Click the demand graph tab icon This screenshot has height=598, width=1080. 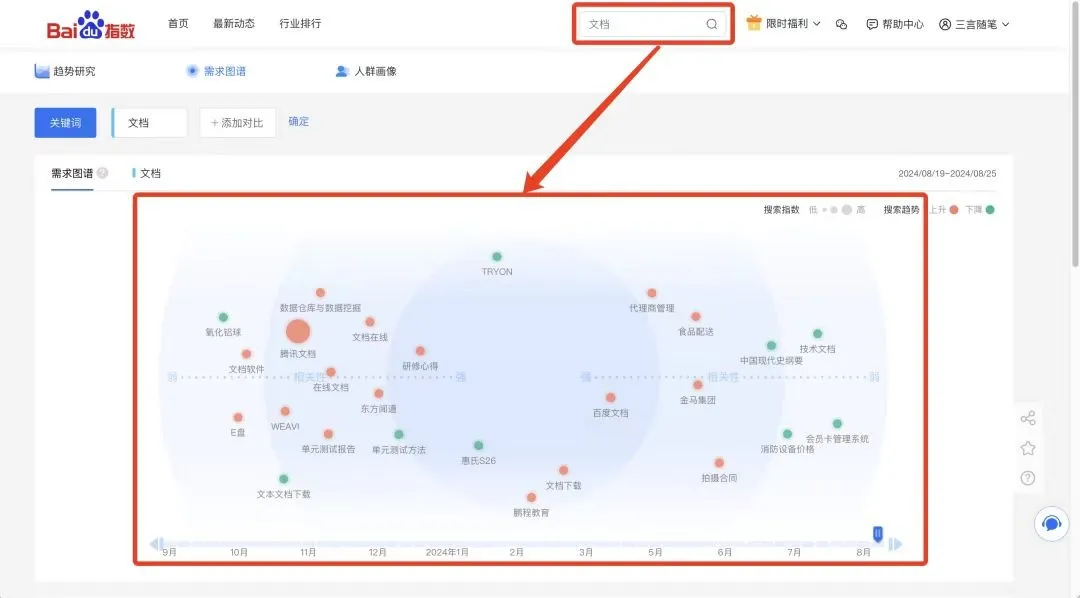(x=192, y=71)
